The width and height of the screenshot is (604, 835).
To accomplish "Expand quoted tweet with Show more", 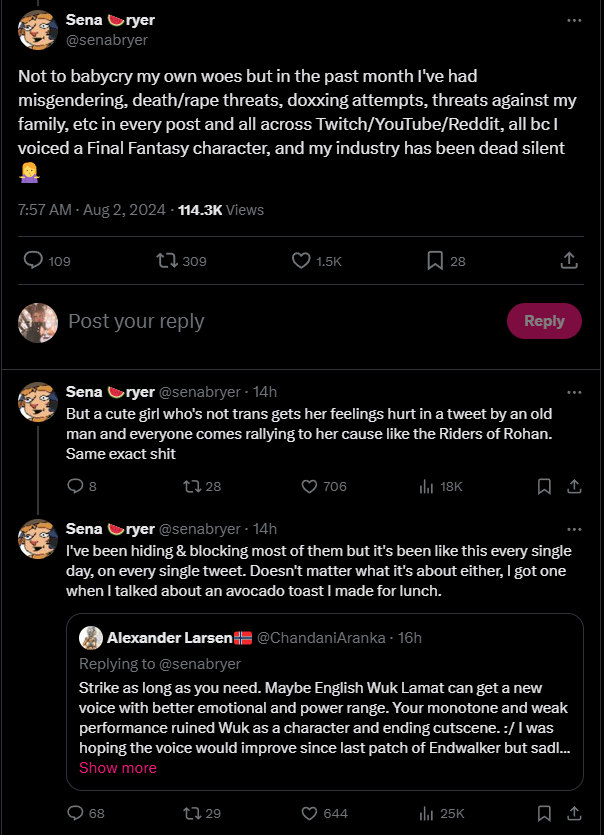I will pos(118,767).
